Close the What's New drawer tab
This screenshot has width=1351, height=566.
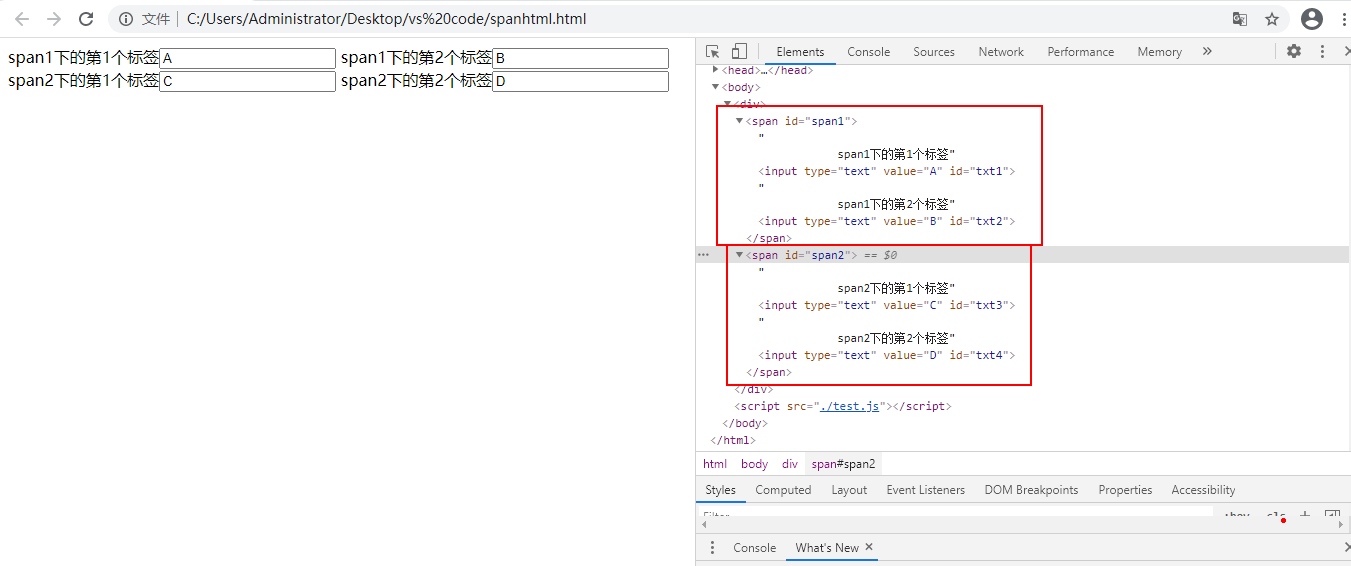click(869, 547)
